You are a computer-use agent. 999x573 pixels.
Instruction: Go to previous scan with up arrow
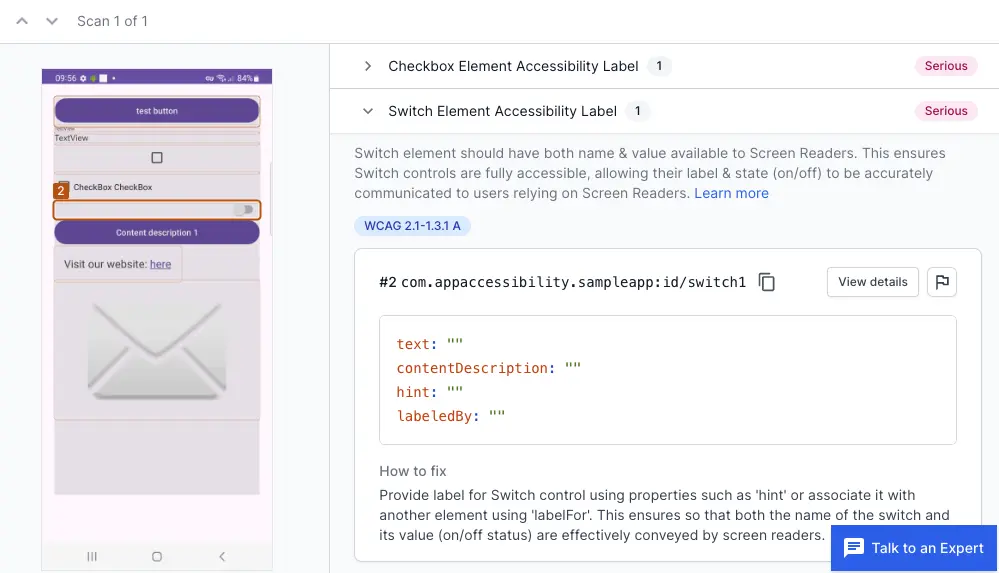click(23, 21)
